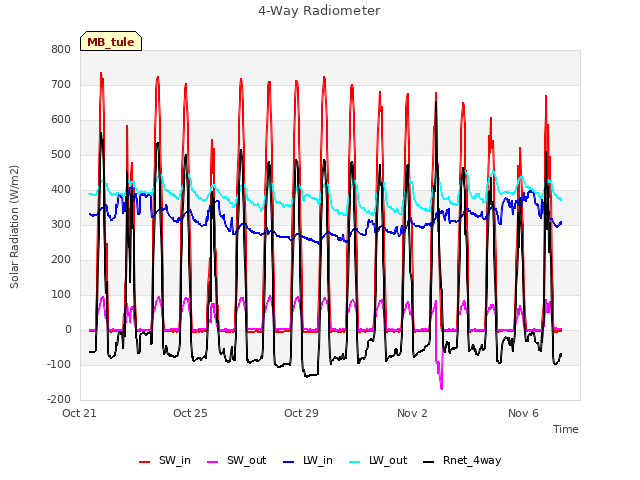Click the black Rnet_4way legend swatch
The height and width of the screenshot is (480, 640).
pyautogui.click(x=429, y=462)
